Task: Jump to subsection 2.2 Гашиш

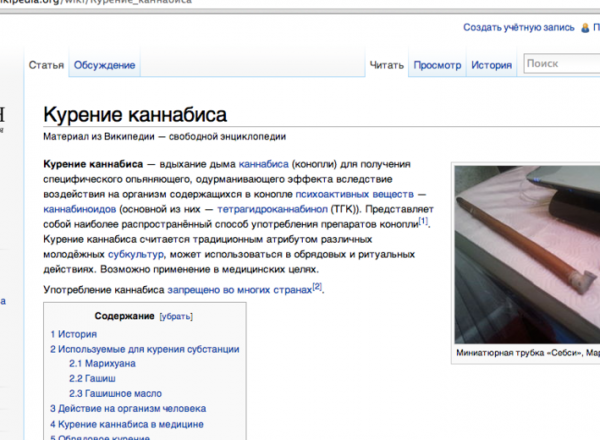Action: click(92, 378)
